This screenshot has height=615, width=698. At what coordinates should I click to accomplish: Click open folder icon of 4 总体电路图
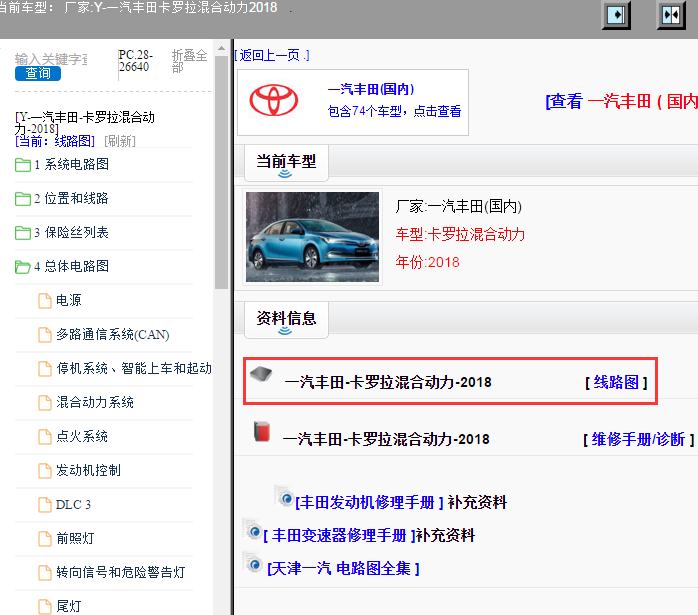coord(23,267)
